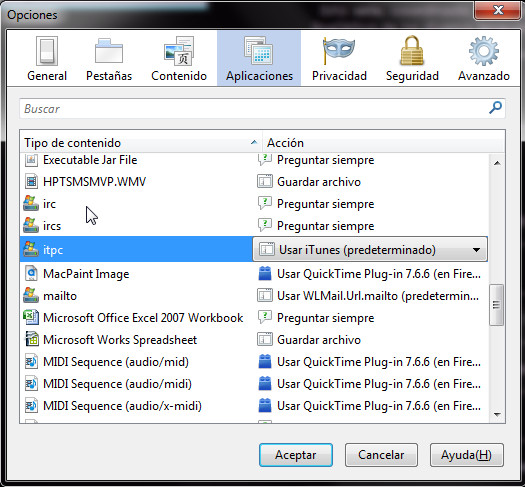Click the mailto protocol icon

coord(30,296)
